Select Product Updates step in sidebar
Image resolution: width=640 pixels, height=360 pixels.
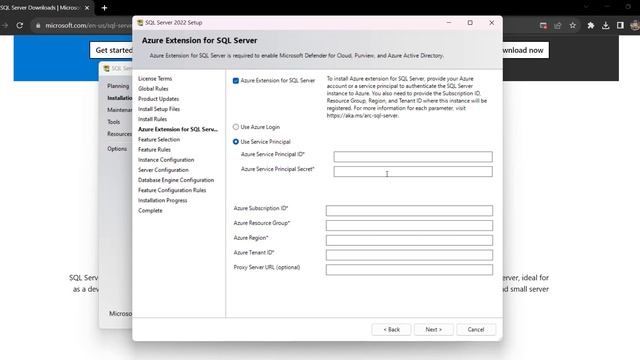(158, 99)
